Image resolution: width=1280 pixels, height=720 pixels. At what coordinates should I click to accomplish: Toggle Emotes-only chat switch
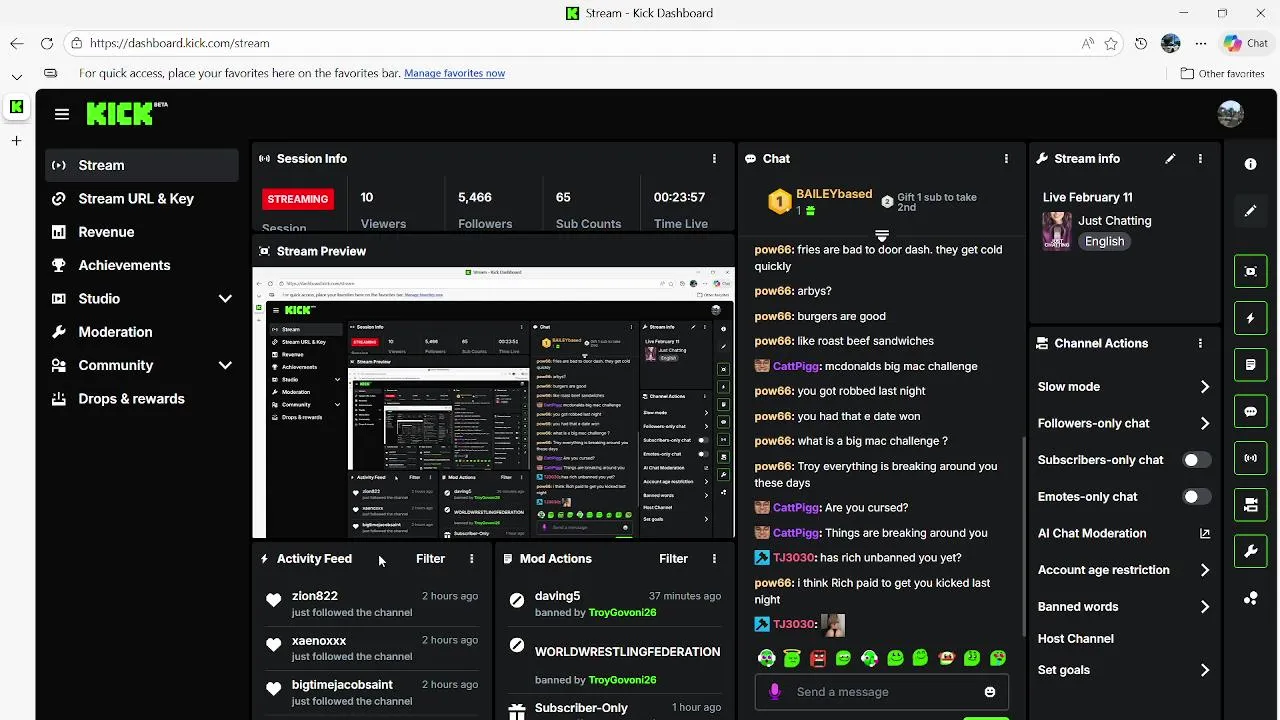click(x=1197, y=497)
